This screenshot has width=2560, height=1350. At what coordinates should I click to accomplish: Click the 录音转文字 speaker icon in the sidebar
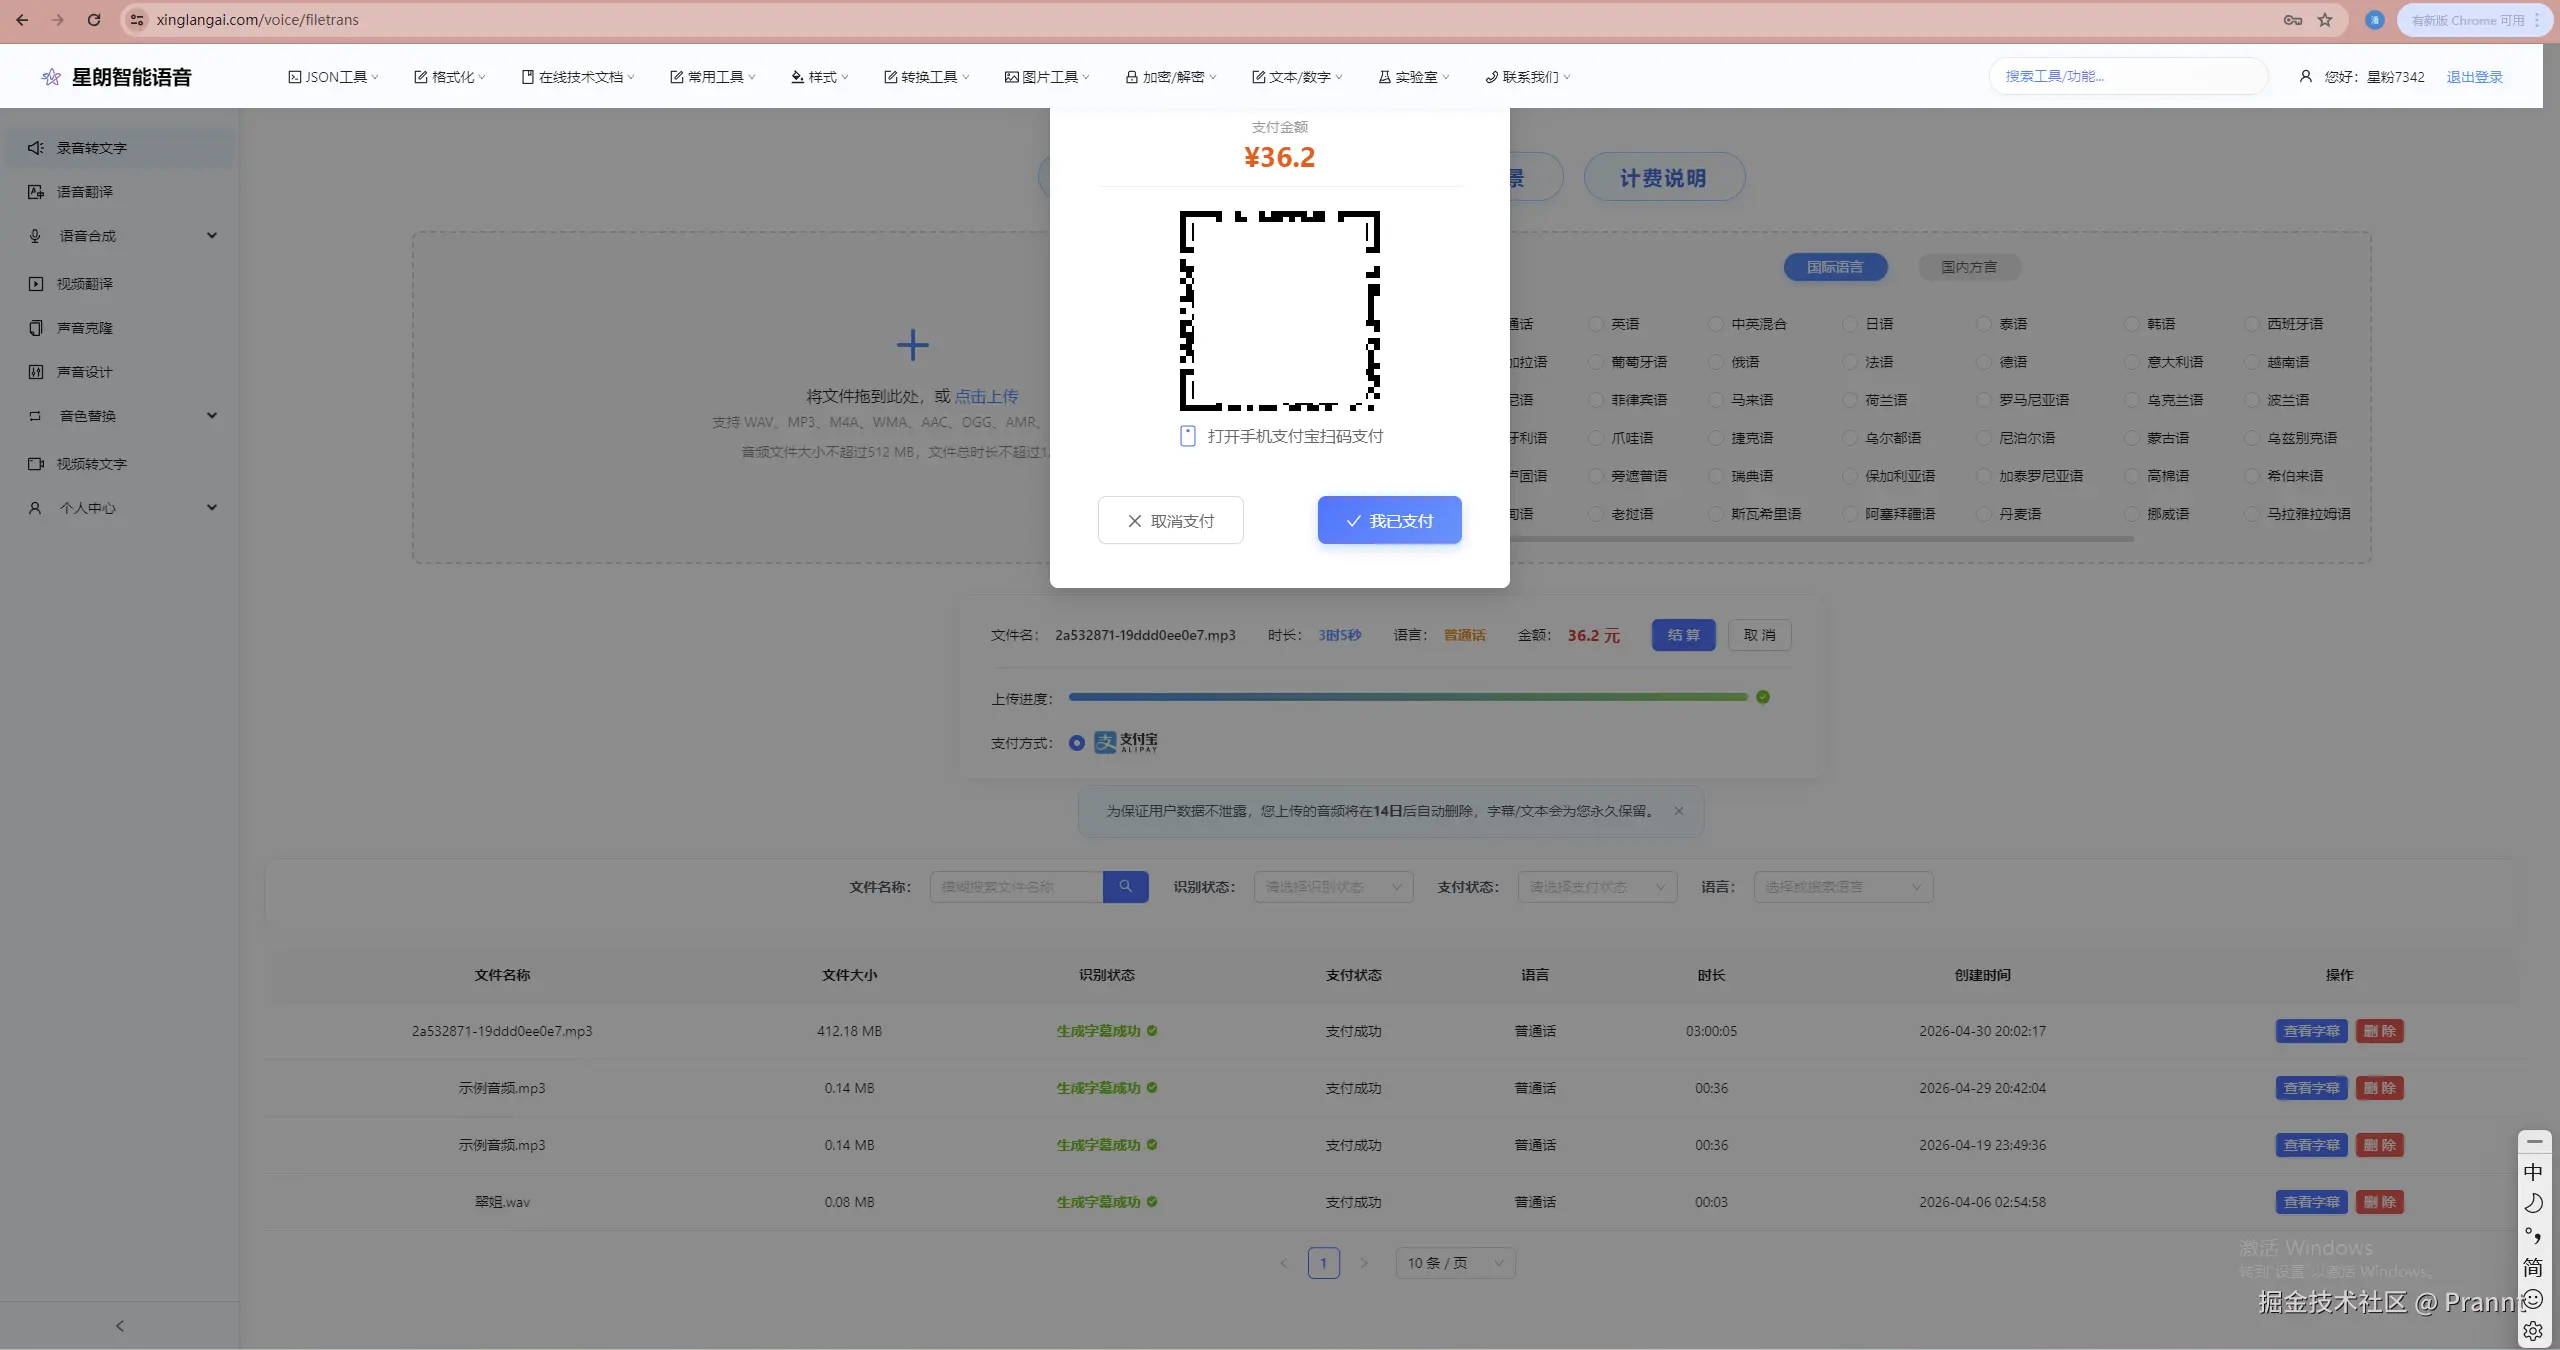(36, 148)
